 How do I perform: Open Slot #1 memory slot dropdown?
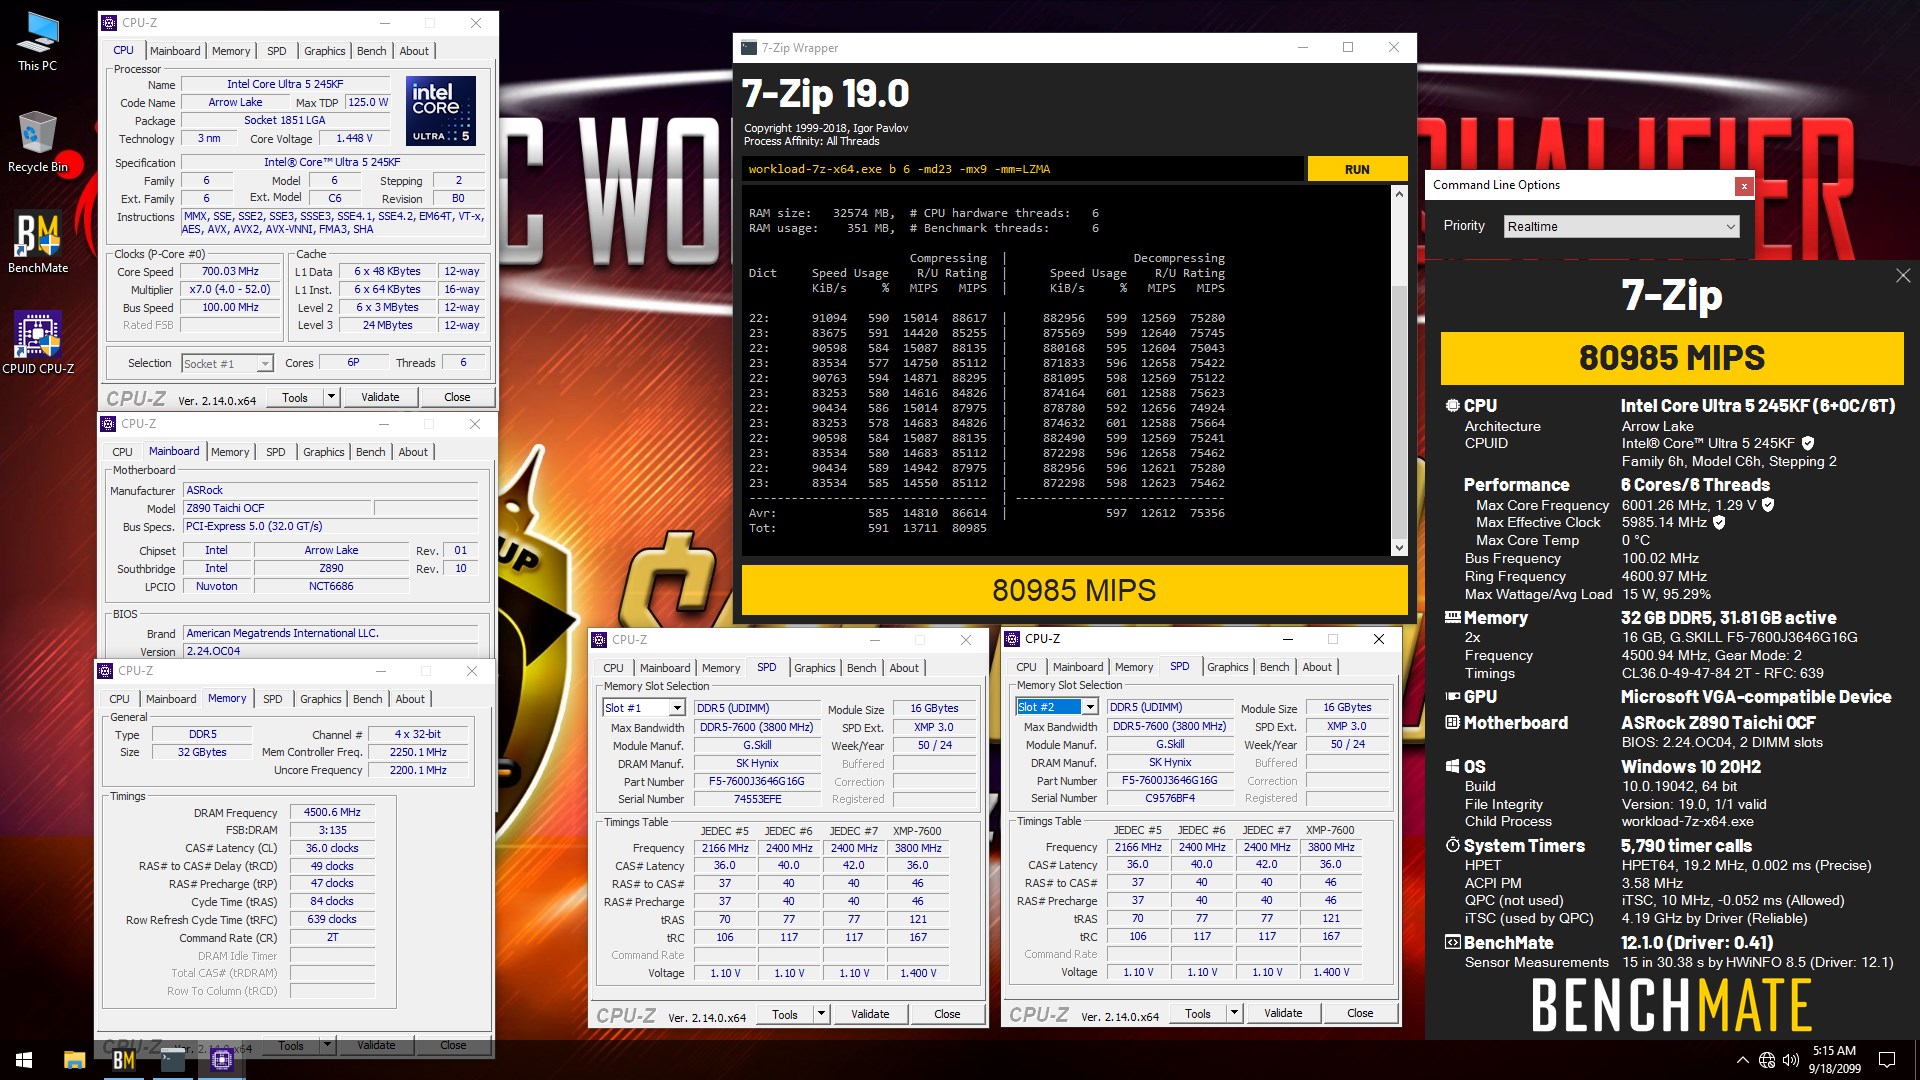643,708
